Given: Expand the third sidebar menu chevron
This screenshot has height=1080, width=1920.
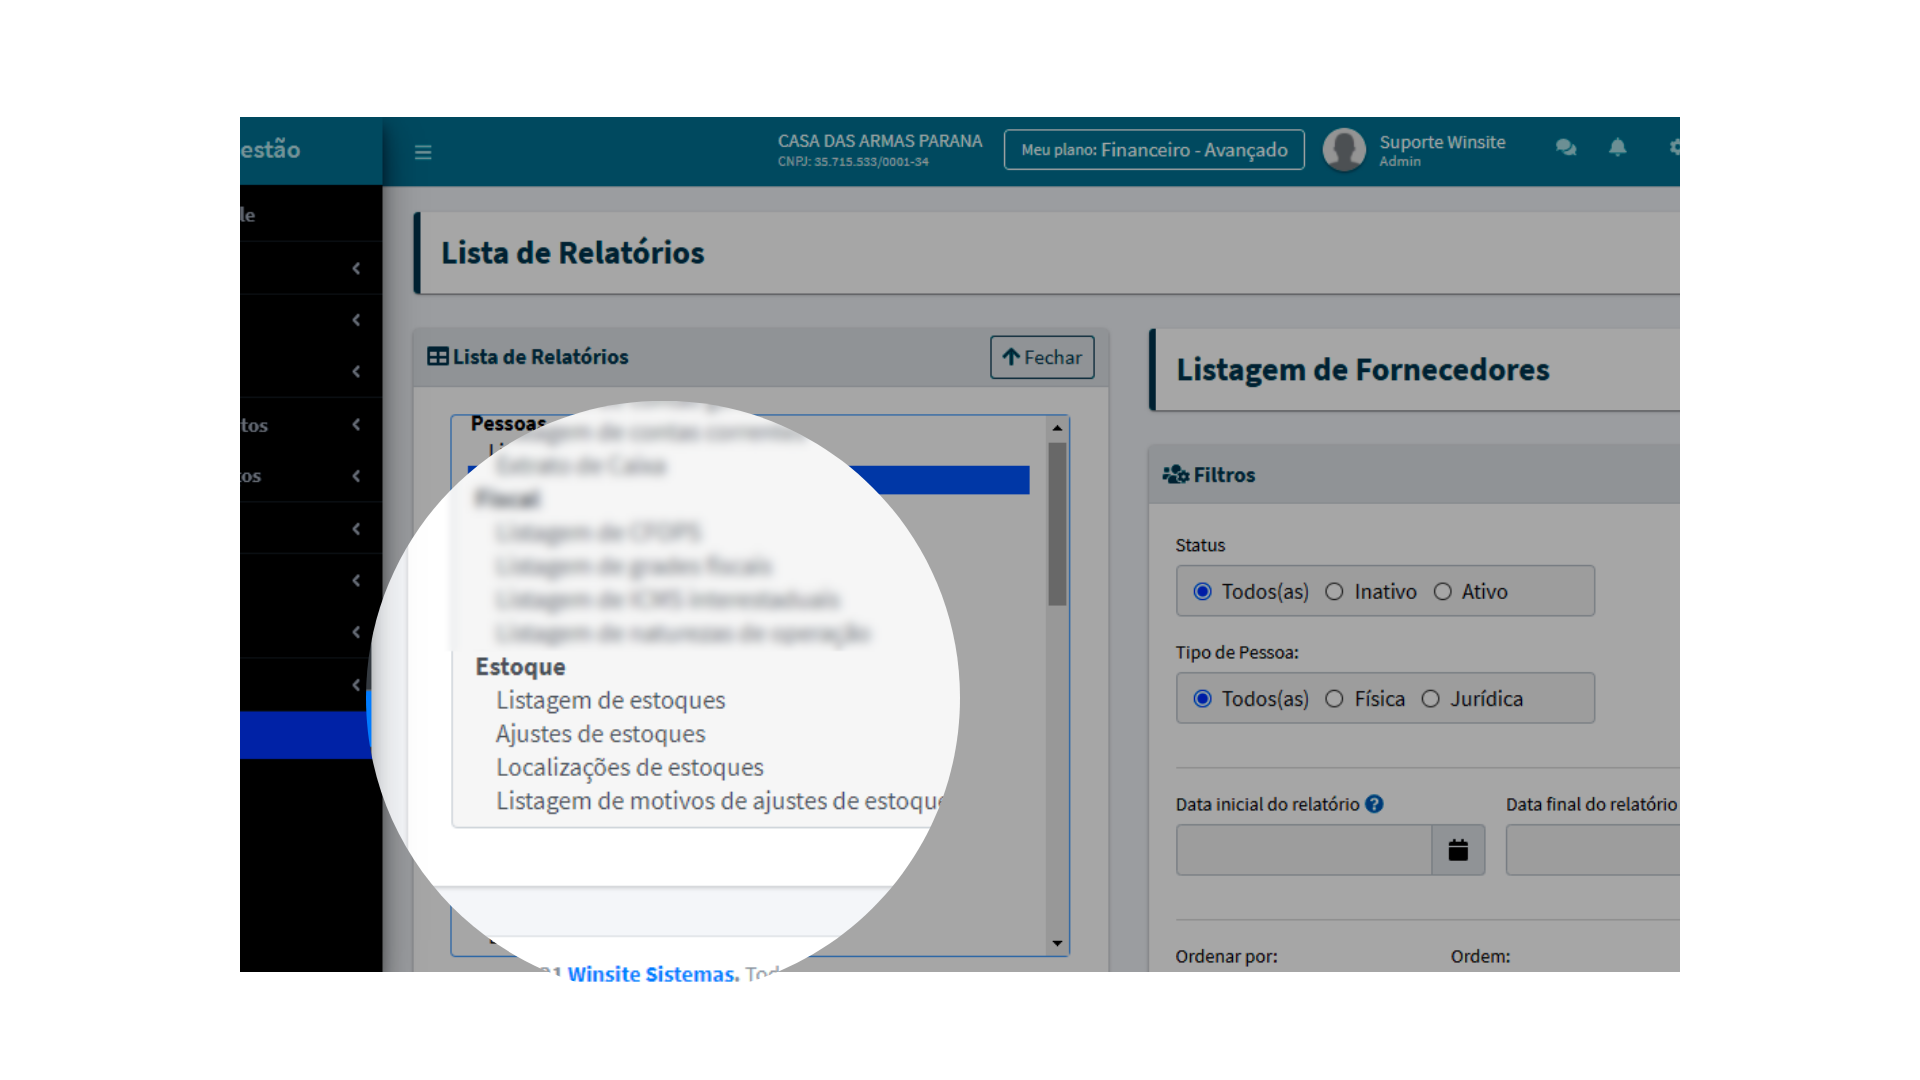Looking at the screenshot, I should click(x=356, y=372).
